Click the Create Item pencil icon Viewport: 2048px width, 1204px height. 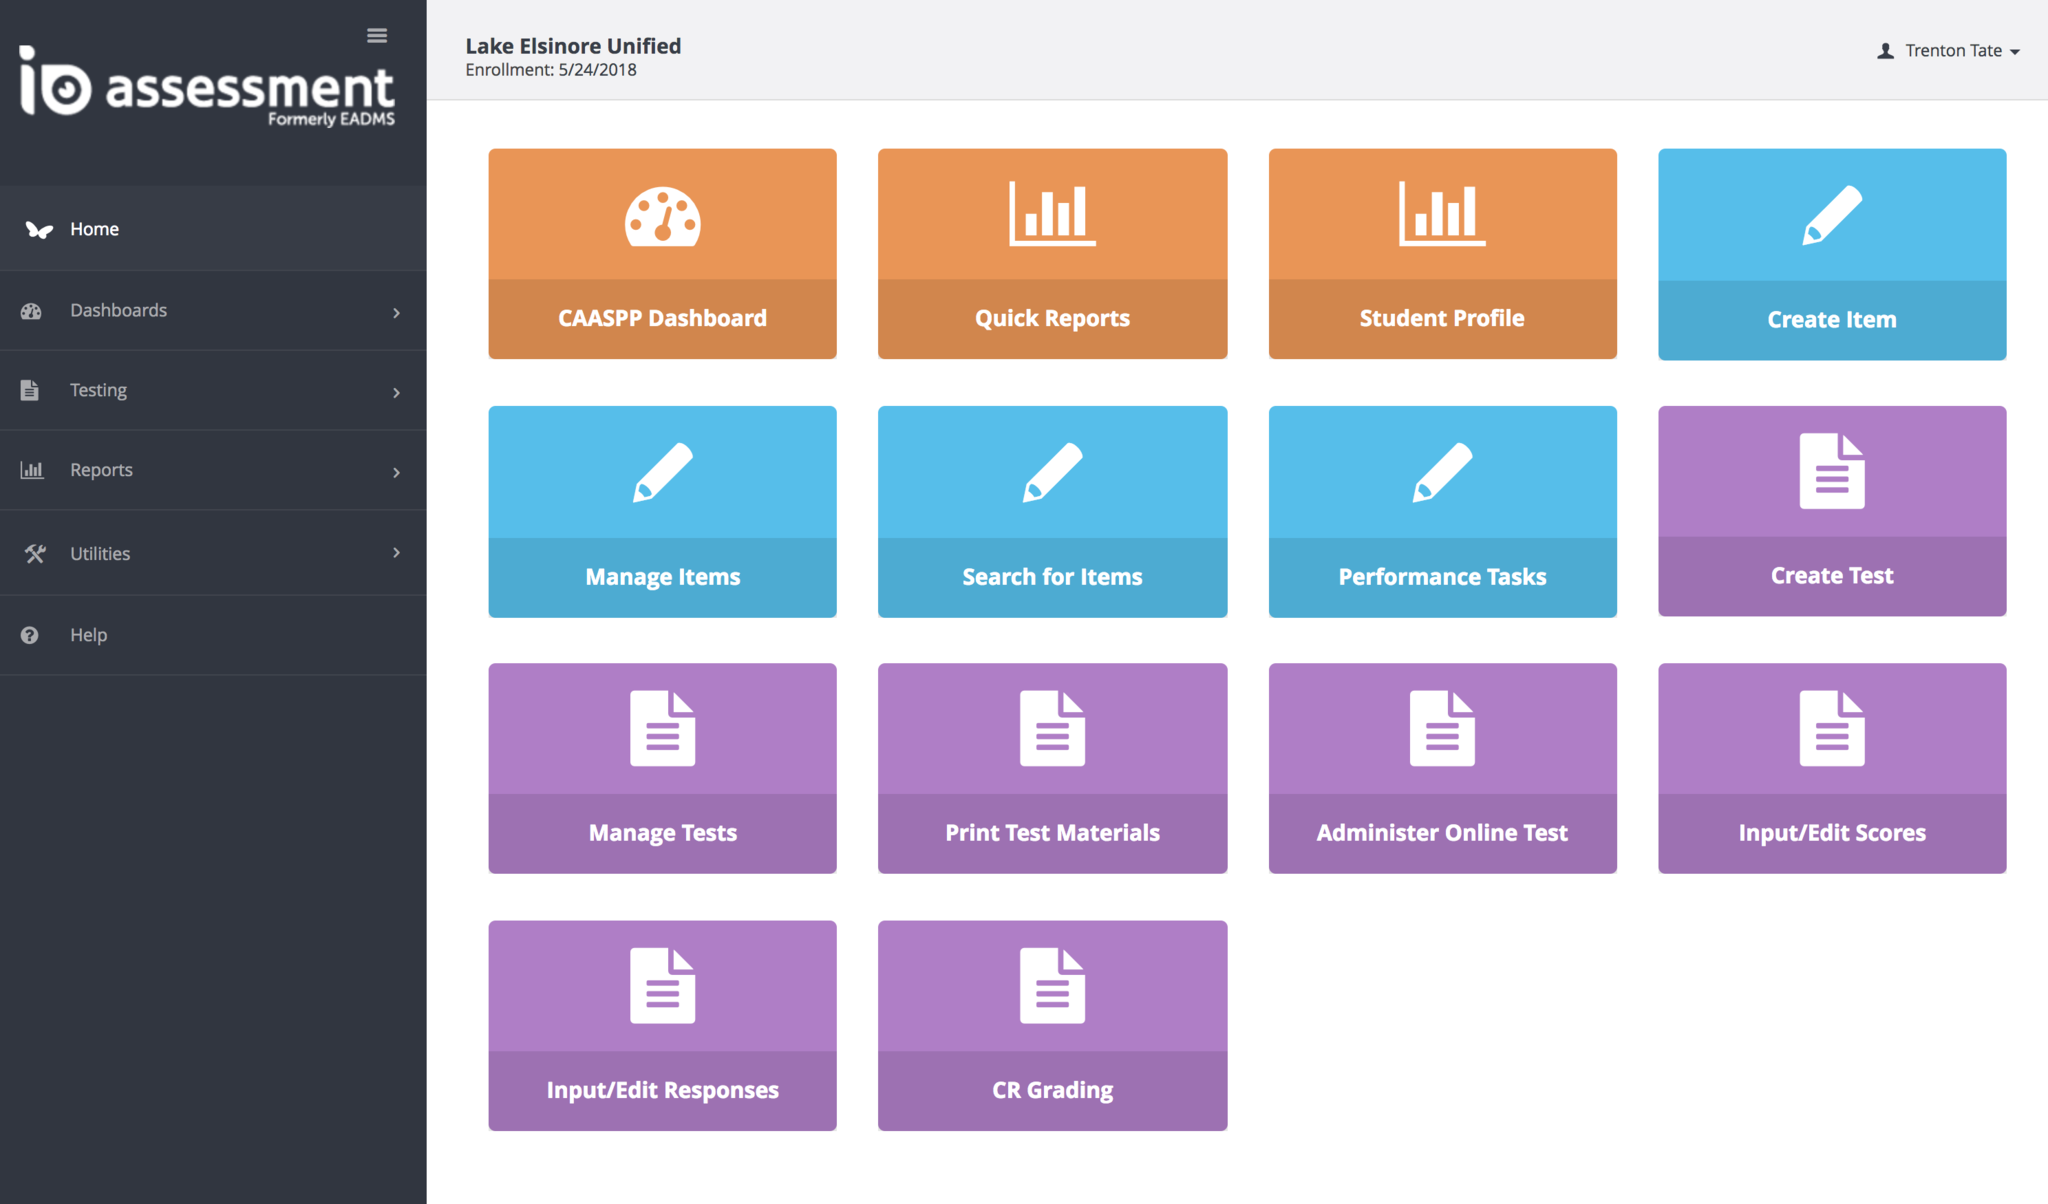[1832, 215]
